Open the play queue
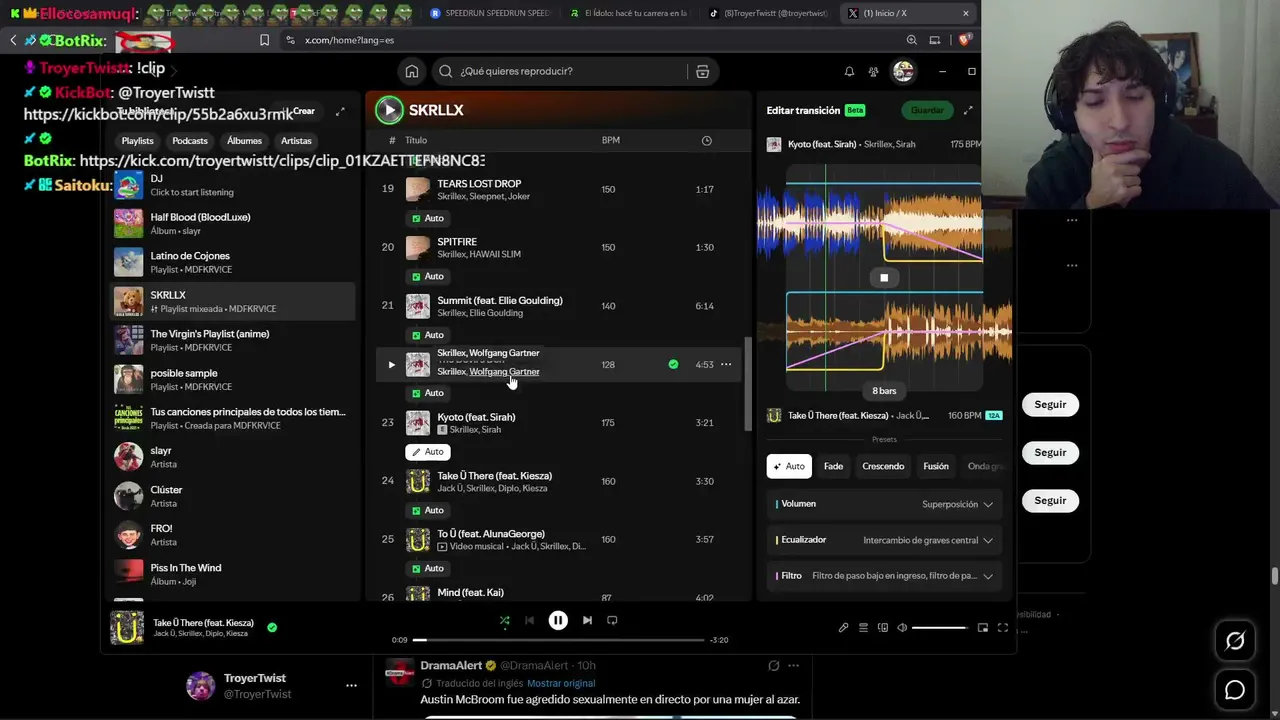1280x720 pixels. tap(863, 628)
